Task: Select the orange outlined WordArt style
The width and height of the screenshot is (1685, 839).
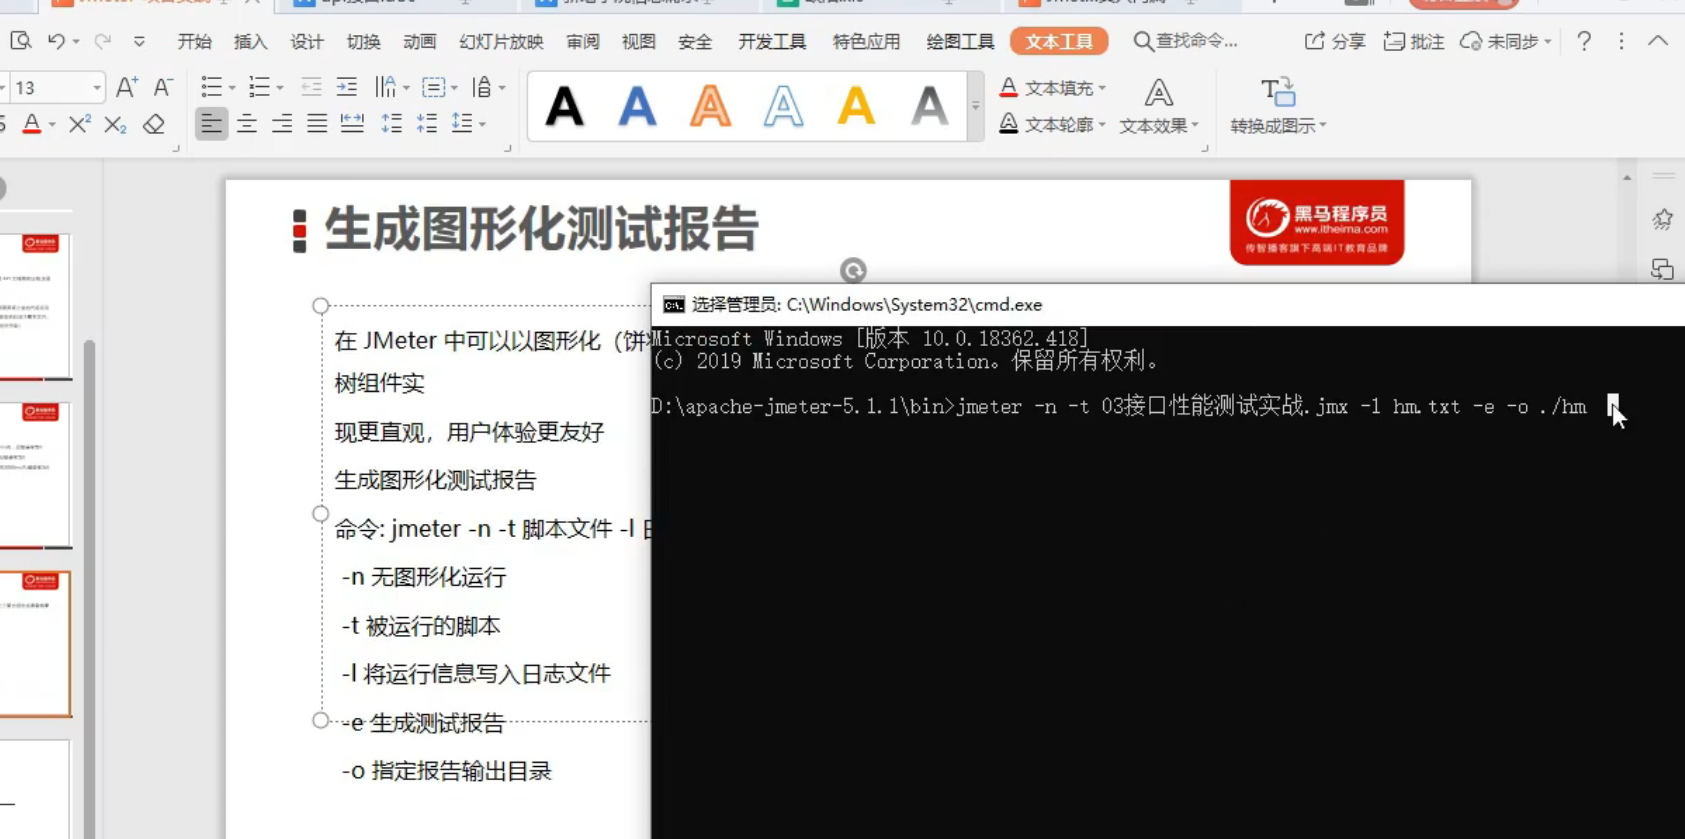Action: (711, 106)
